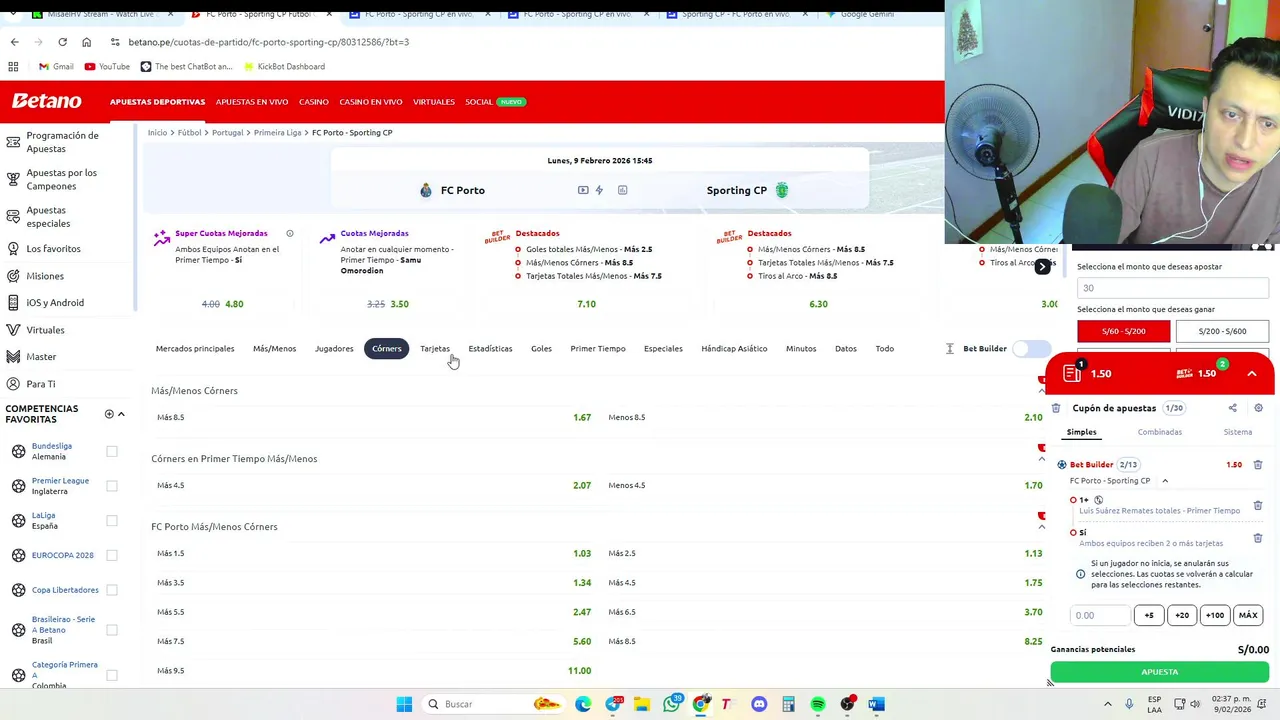Viewport: 1280px width, 720px height.
Task: Delete the Luis Suárez Remates totales selection
Action: 1258,505
